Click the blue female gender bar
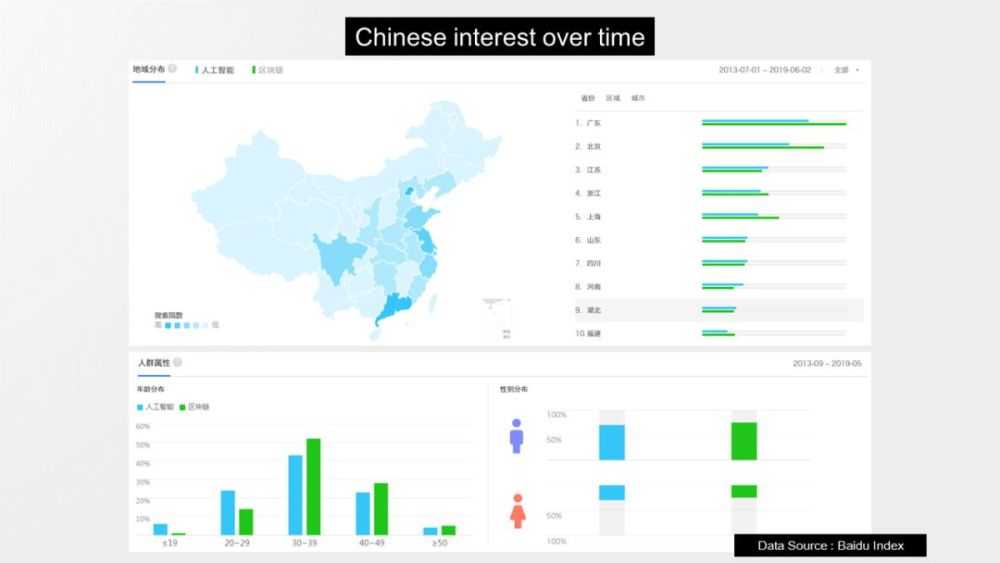Viewport: 1000px width, 563px height. click(x=612, y=492)
